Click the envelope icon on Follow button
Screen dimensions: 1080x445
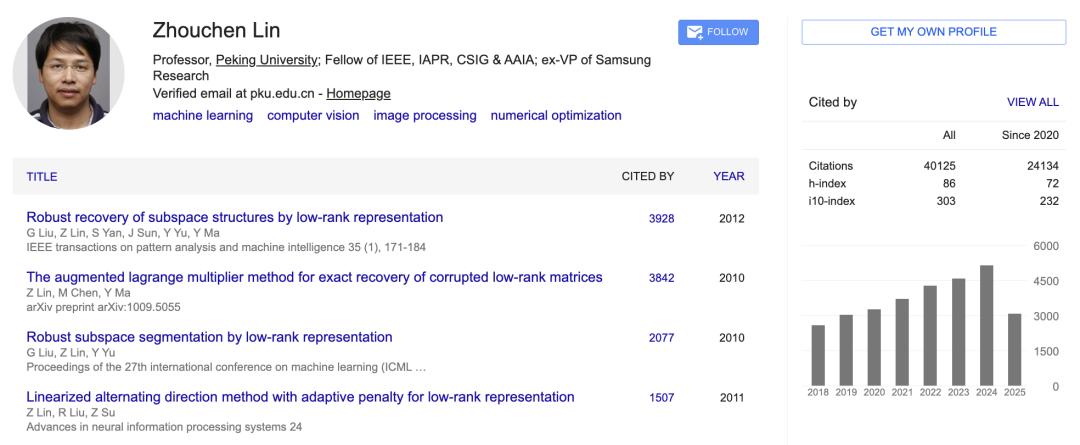694,32
